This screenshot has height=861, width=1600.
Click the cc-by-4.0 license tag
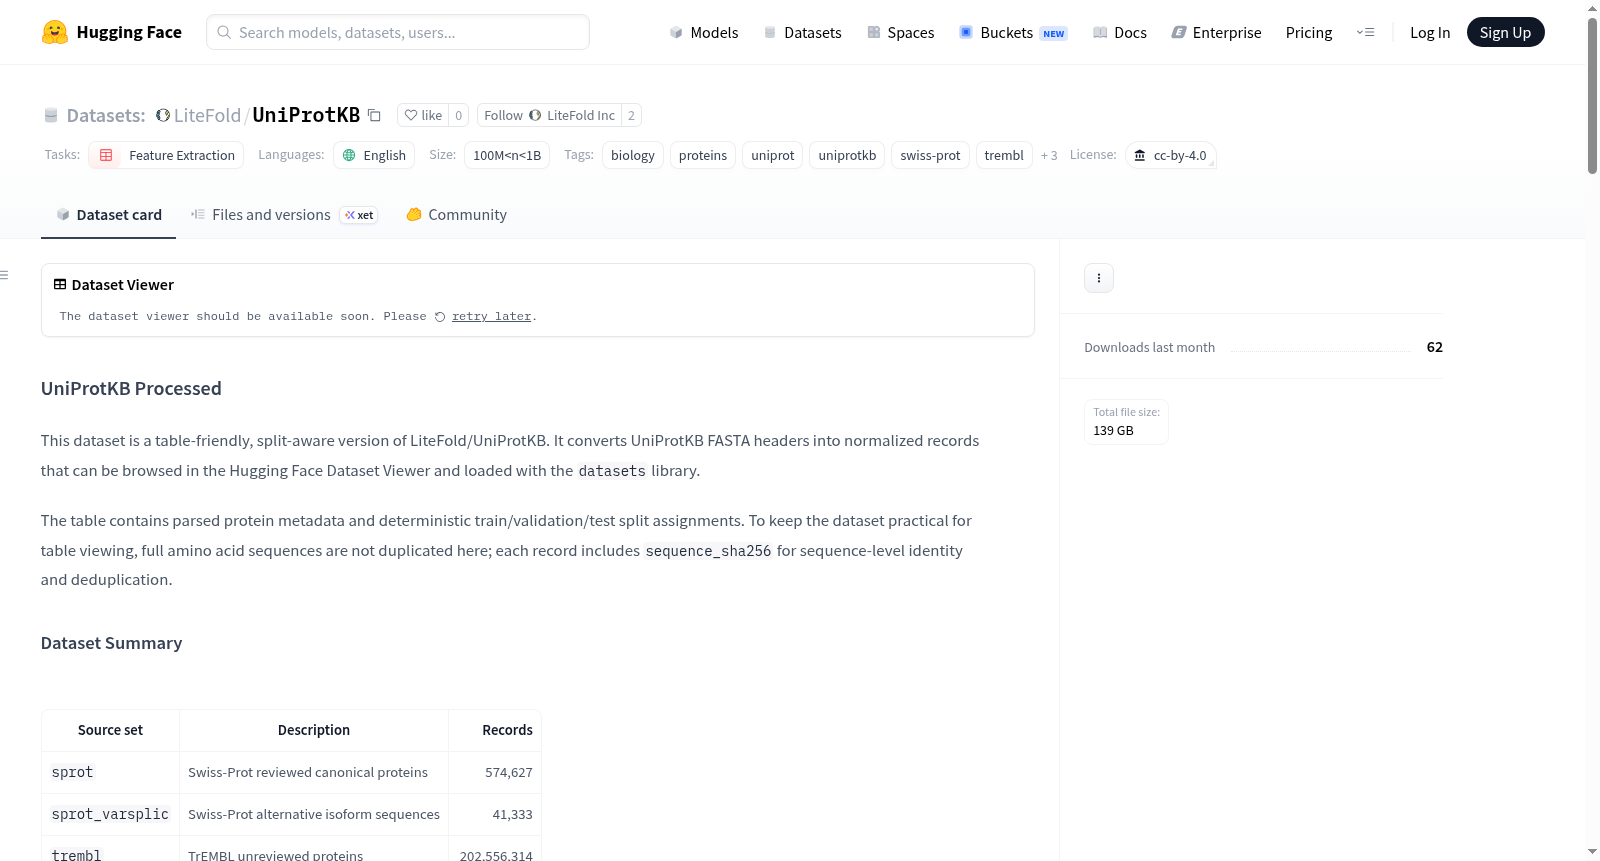(x=1170, y=155)
